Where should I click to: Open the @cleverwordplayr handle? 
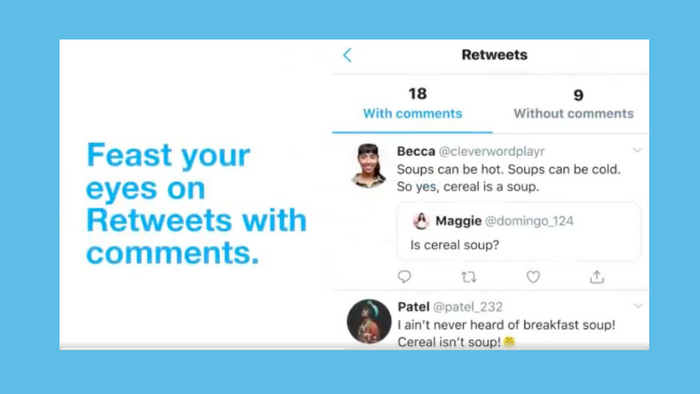[x=492, y=151]
